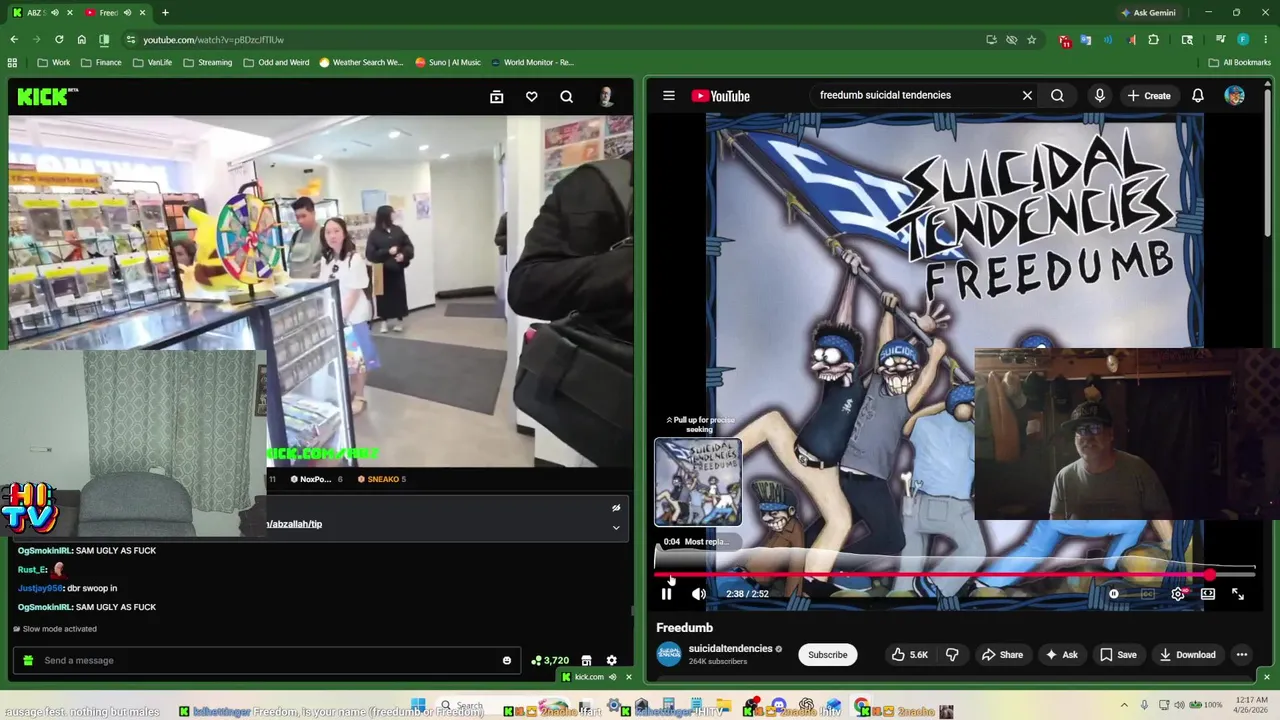Open Finance bookmarks folder

pos(100,62)
